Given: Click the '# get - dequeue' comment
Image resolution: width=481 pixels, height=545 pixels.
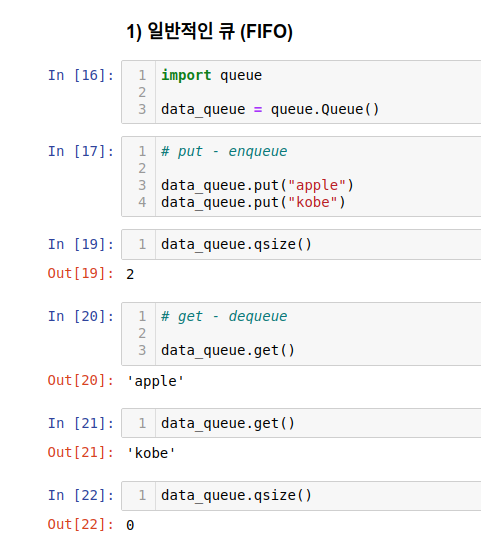Looking at the screenshot, I should (x=224, y=316).
